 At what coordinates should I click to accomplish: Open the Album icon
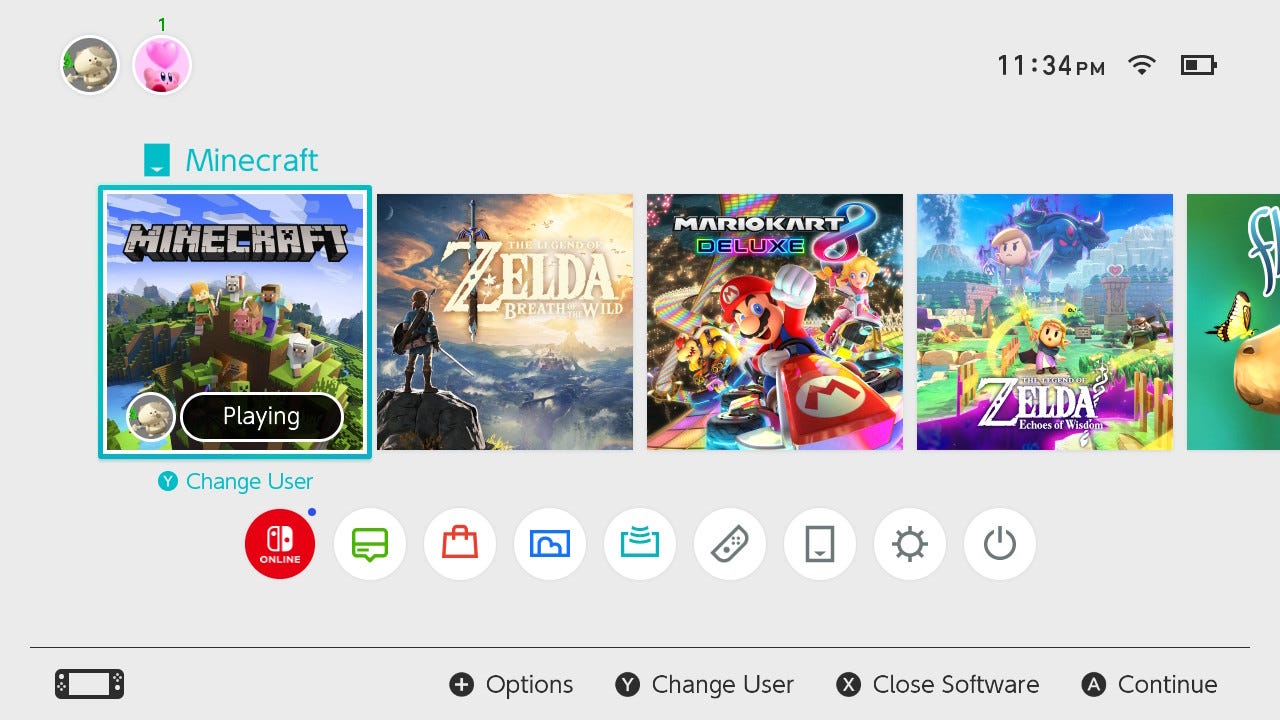click(550, 544)
